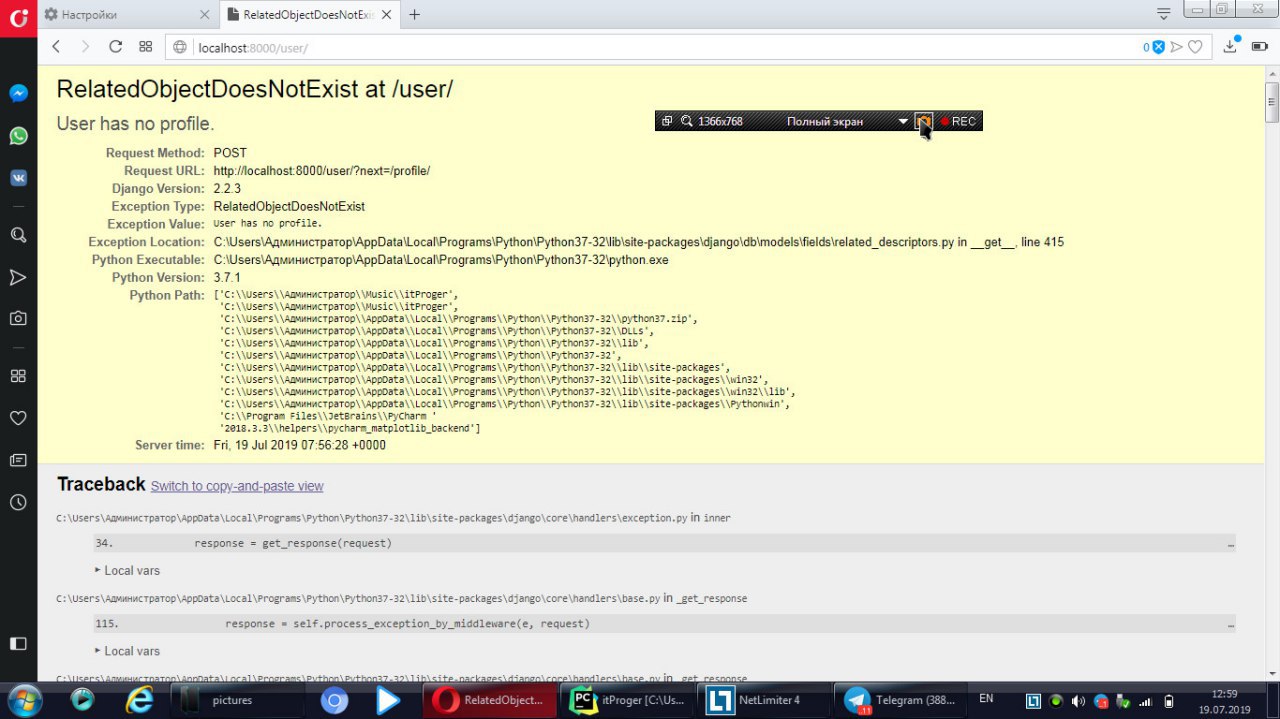Screen dimensions: 1280x719
Task: Launch Internet Explorer from the taskbar
Action: 139,700
